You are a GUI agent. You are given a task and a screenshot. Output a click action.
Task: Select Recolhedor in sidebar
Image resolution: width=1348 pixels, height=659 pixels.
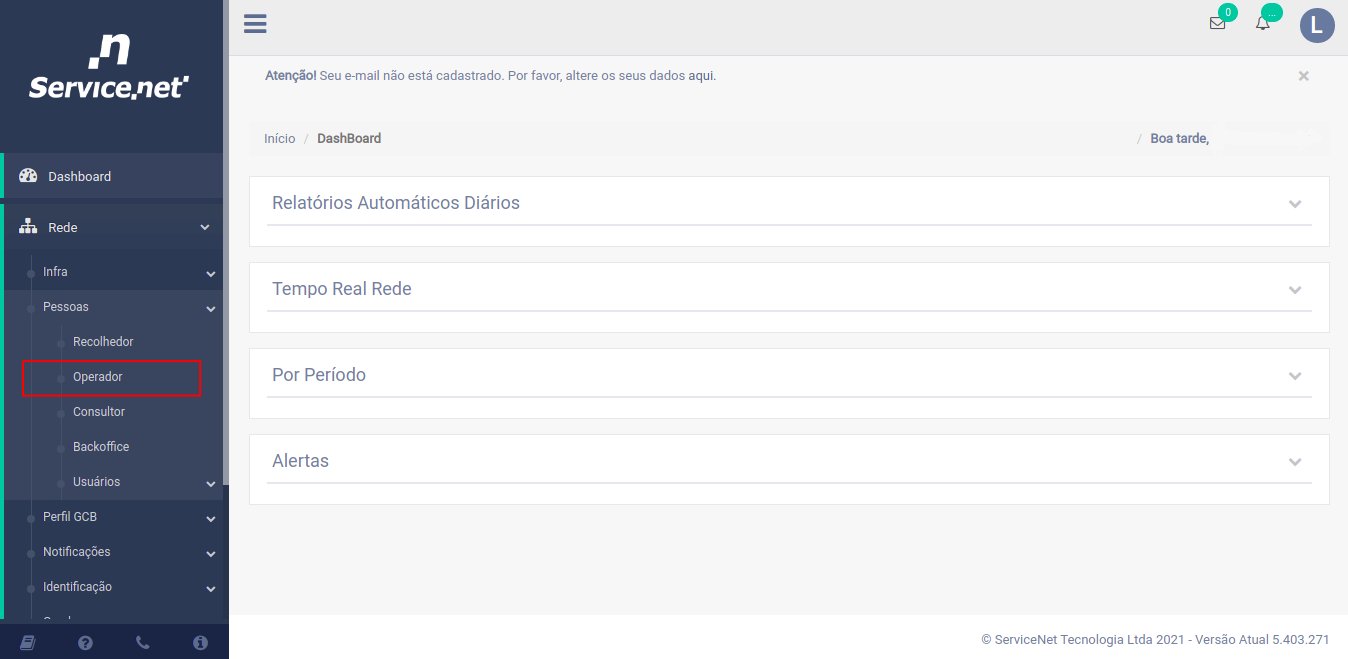click(103, 342)
